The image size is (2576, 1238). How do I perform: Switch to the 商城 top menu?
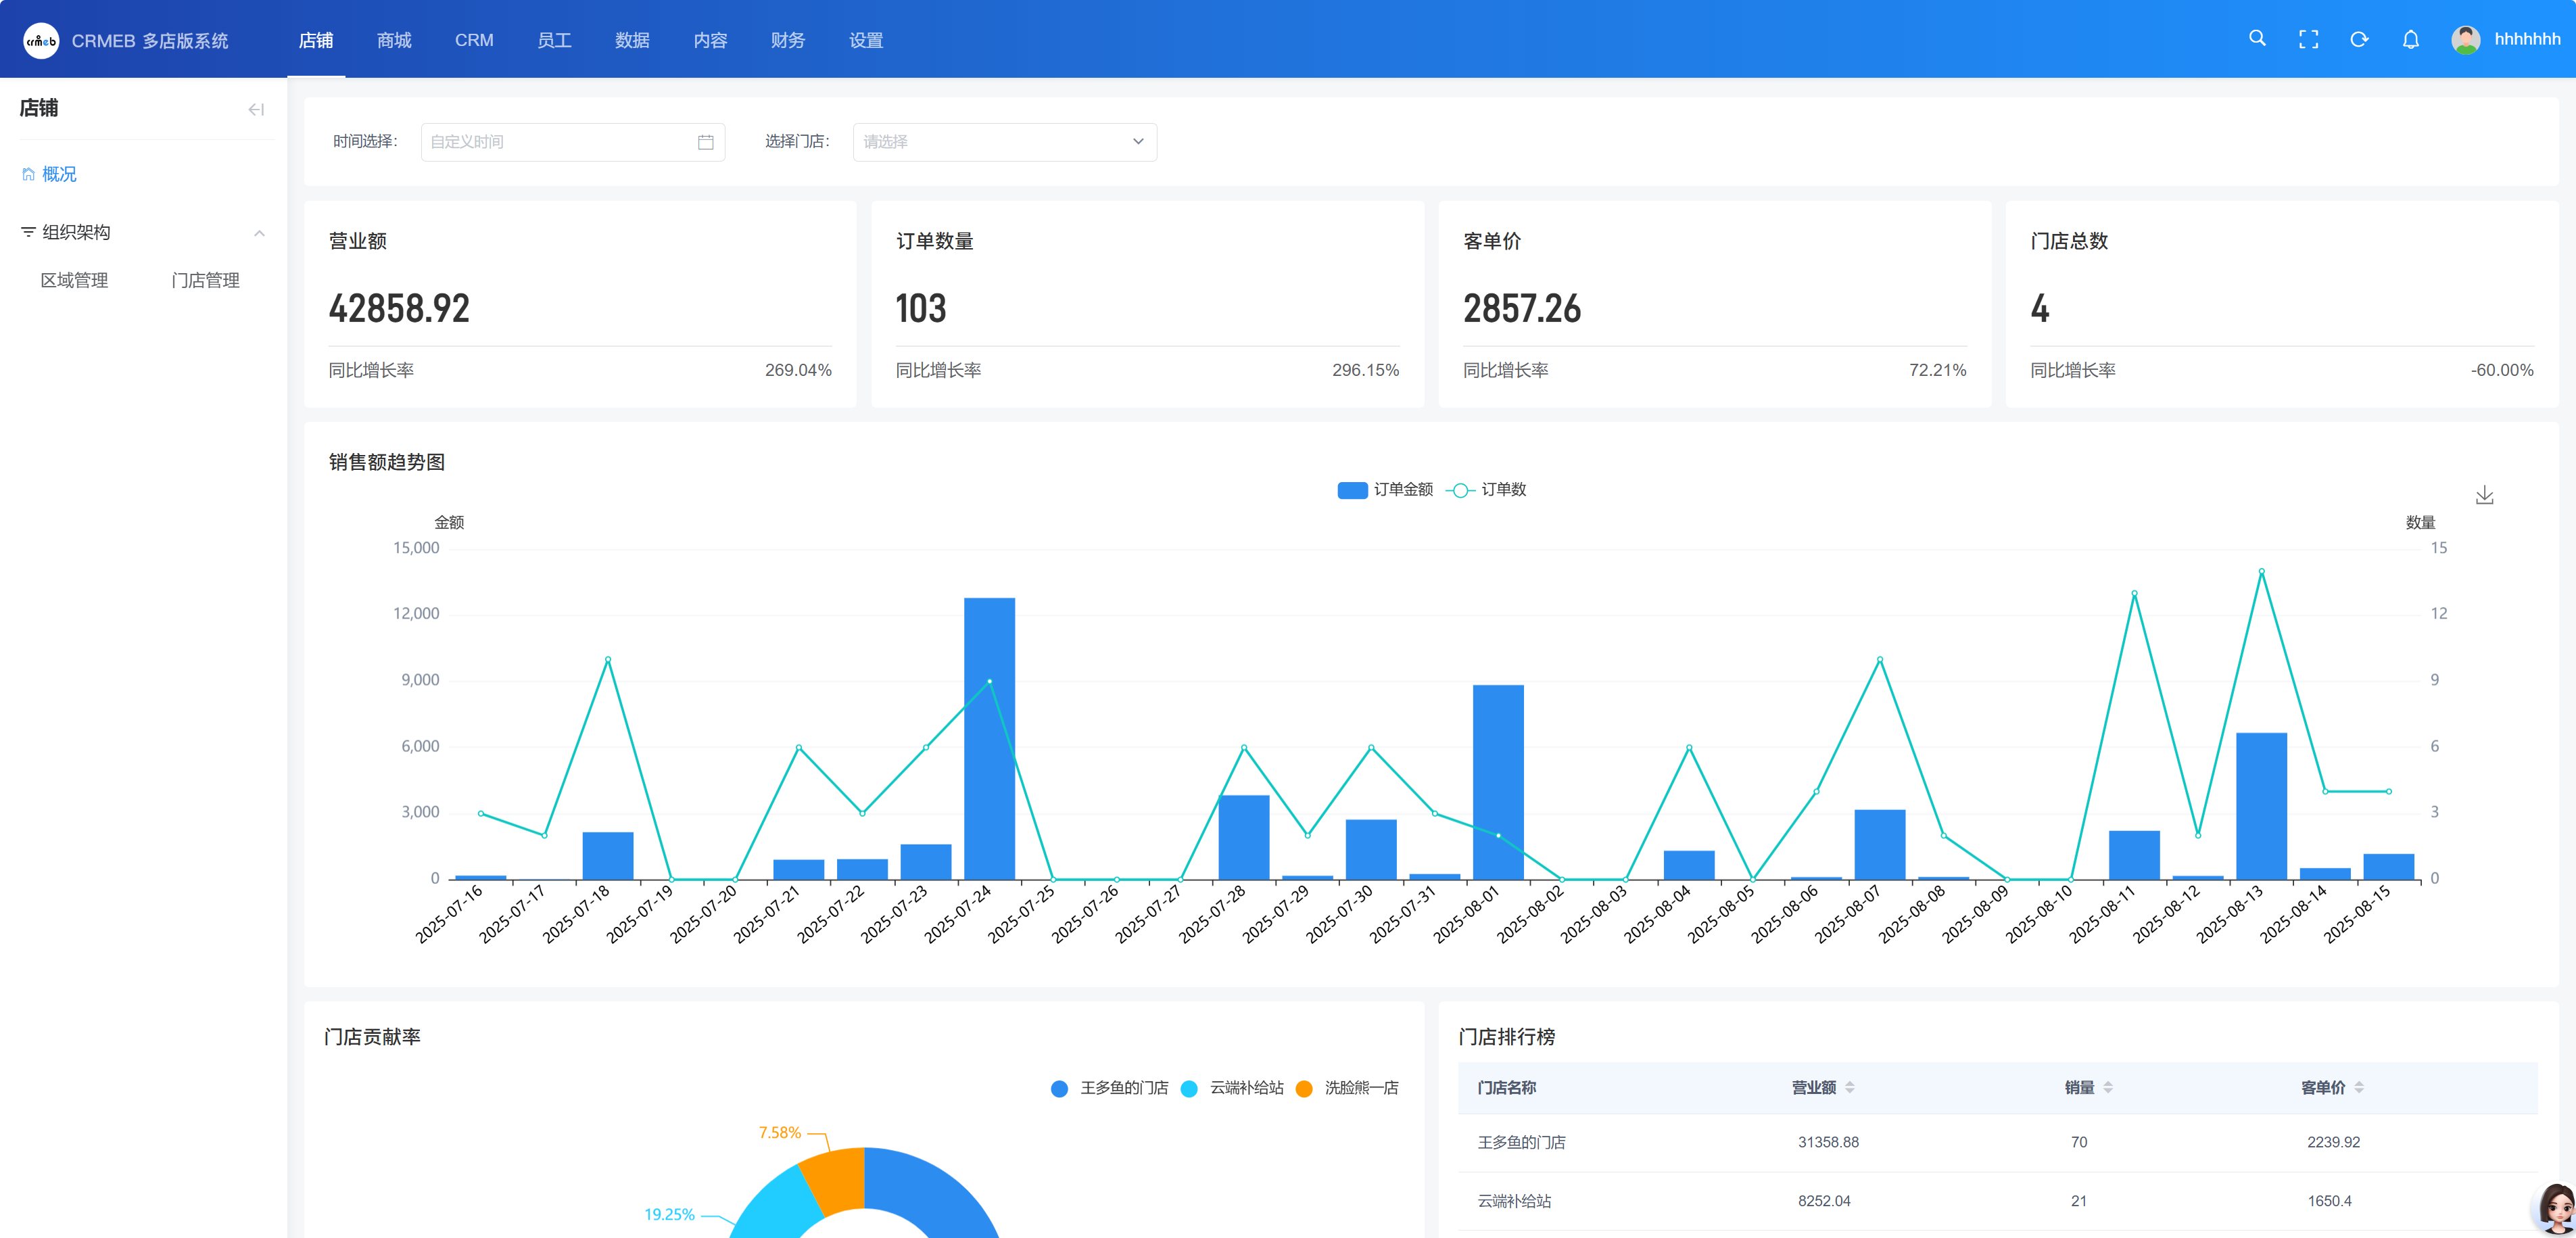[394, 40]
